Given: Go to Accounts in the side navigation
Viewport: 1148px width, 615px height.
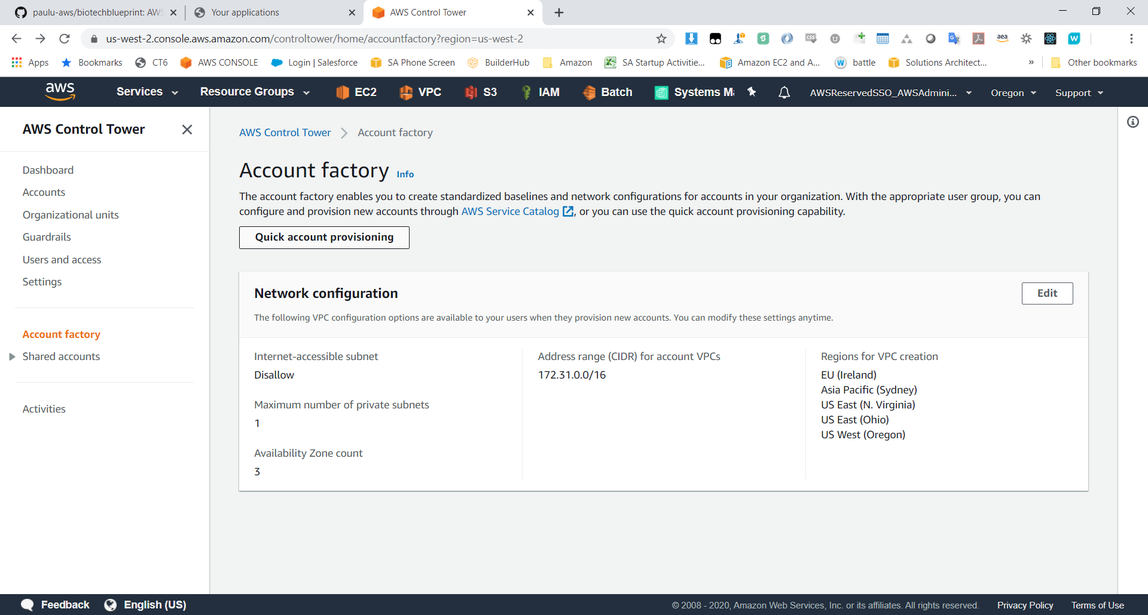Looking at the screenshot, I should 44,193.
